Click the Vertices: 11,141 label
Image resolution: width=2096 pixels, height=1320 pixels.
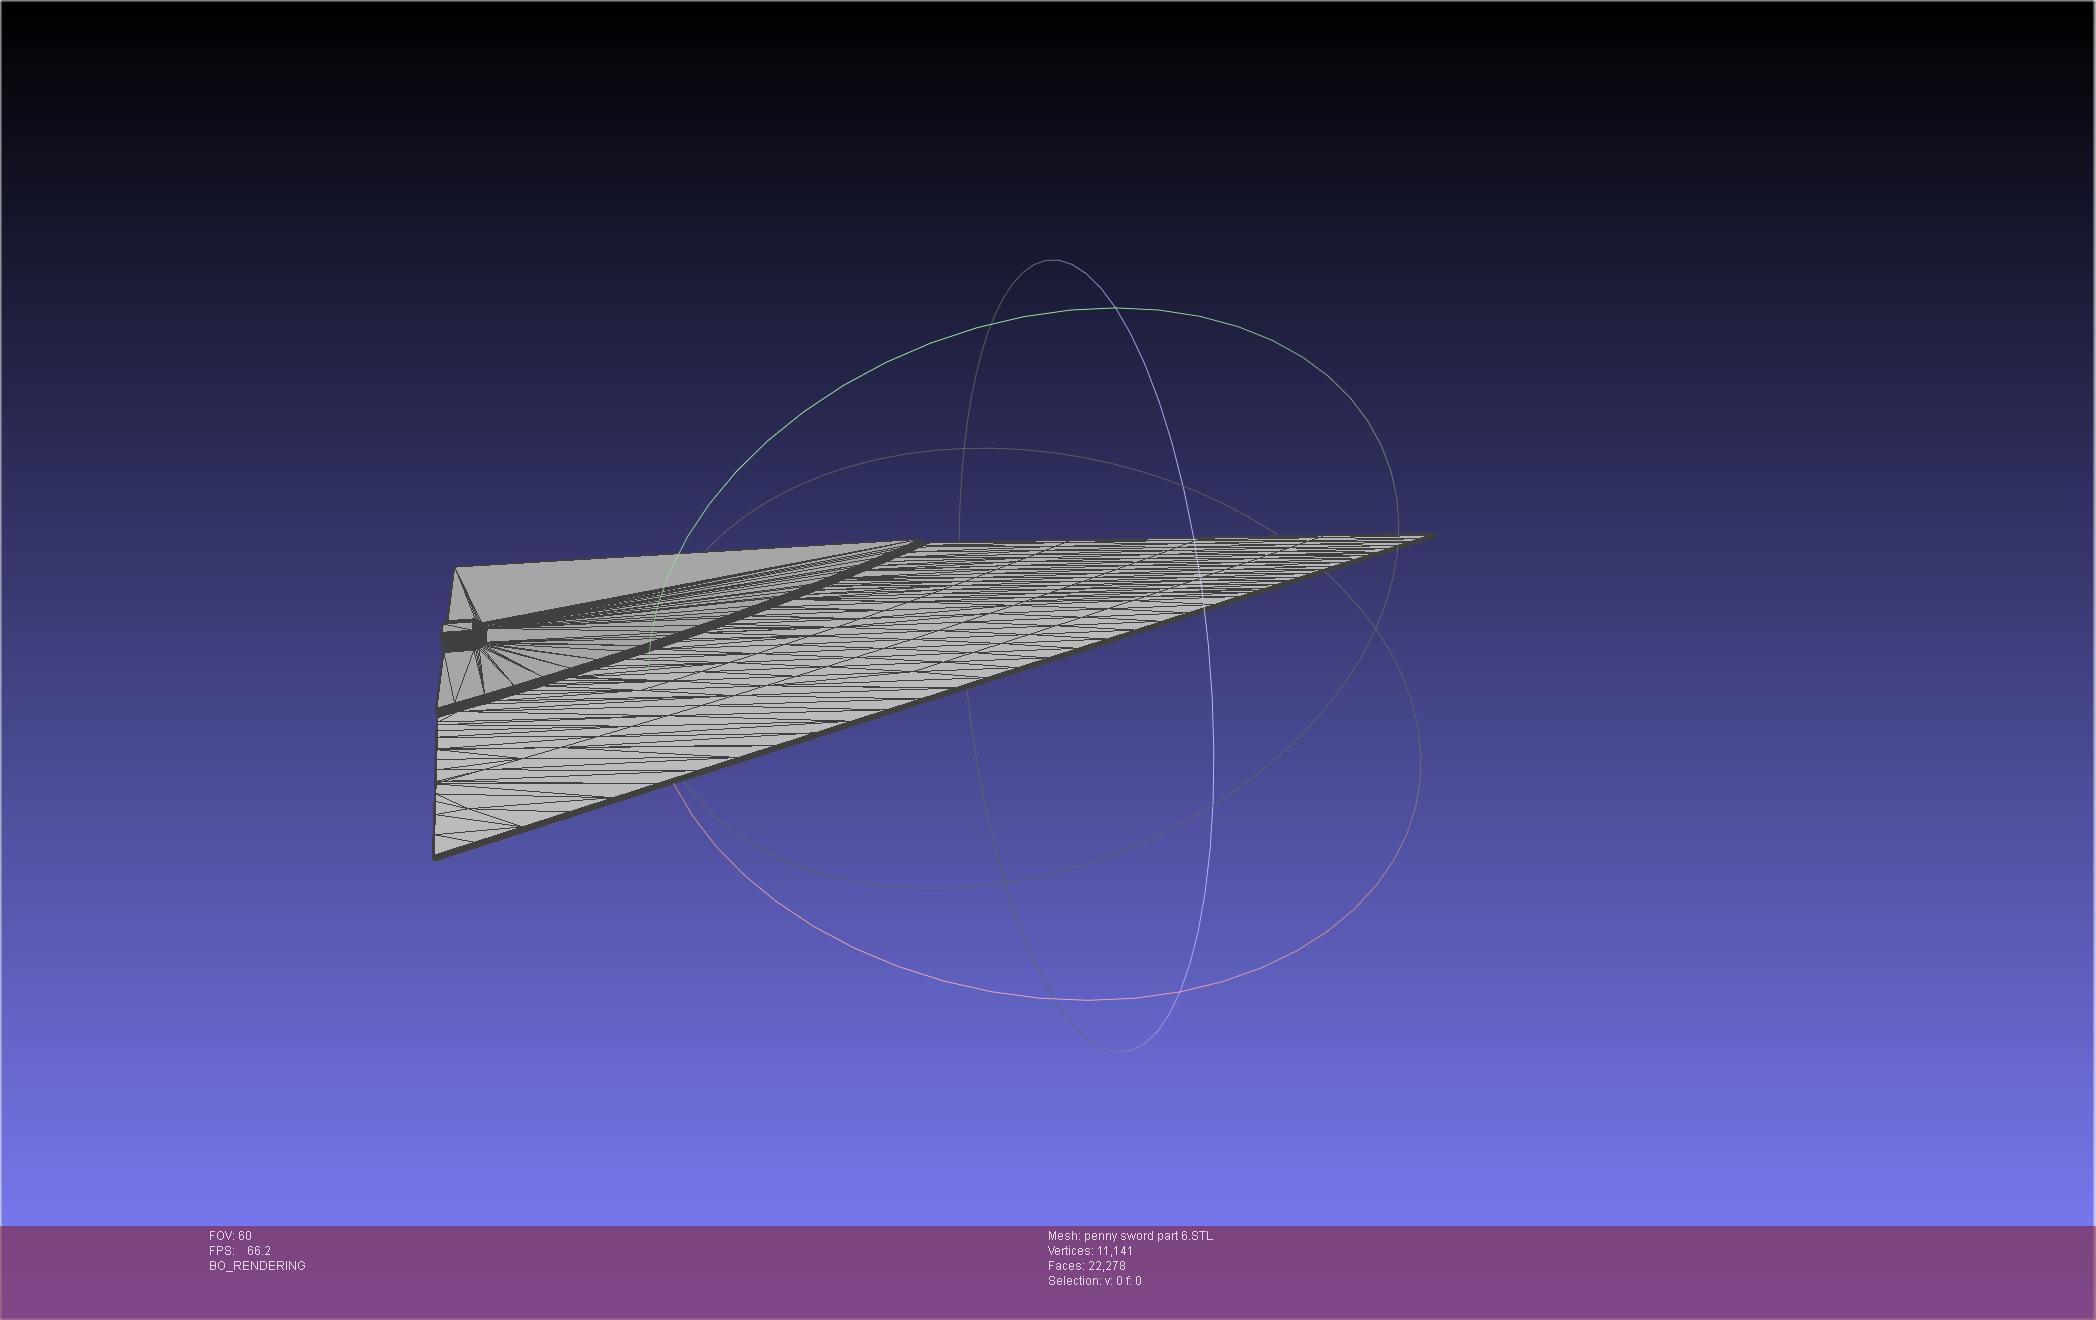click(1090, 1251)
